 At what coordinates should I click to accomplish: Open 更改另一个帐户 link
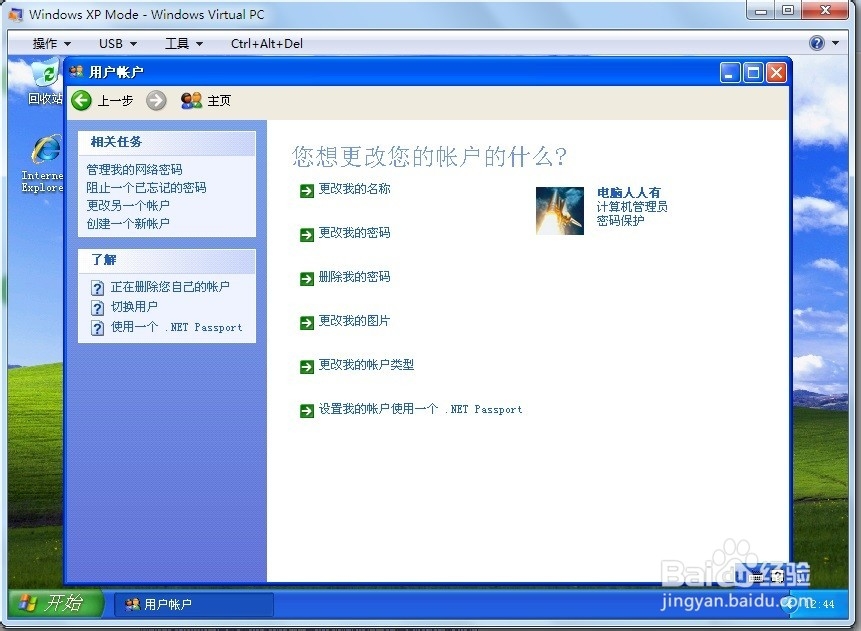(128, 205)
